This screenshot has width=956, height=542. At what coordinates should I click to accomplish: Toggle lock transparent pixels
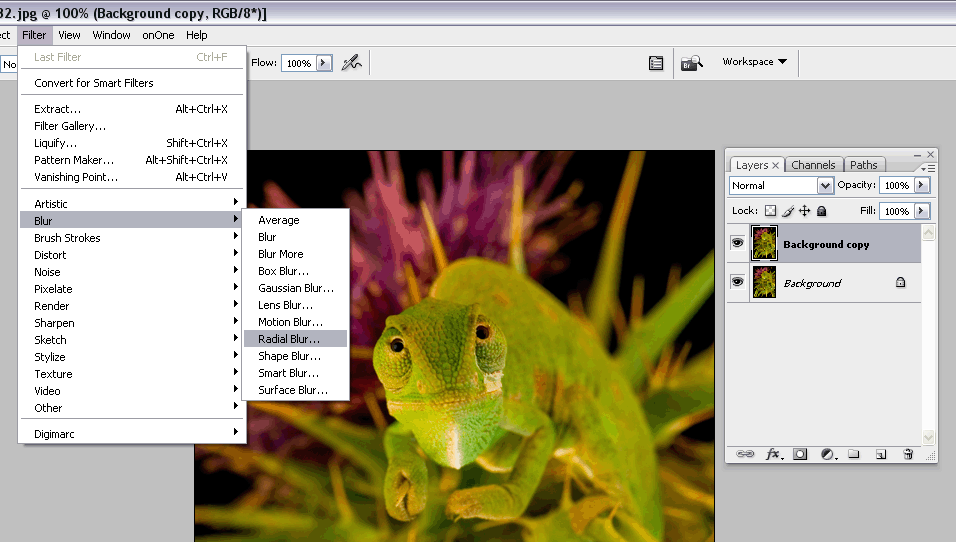tap(770, 211)
